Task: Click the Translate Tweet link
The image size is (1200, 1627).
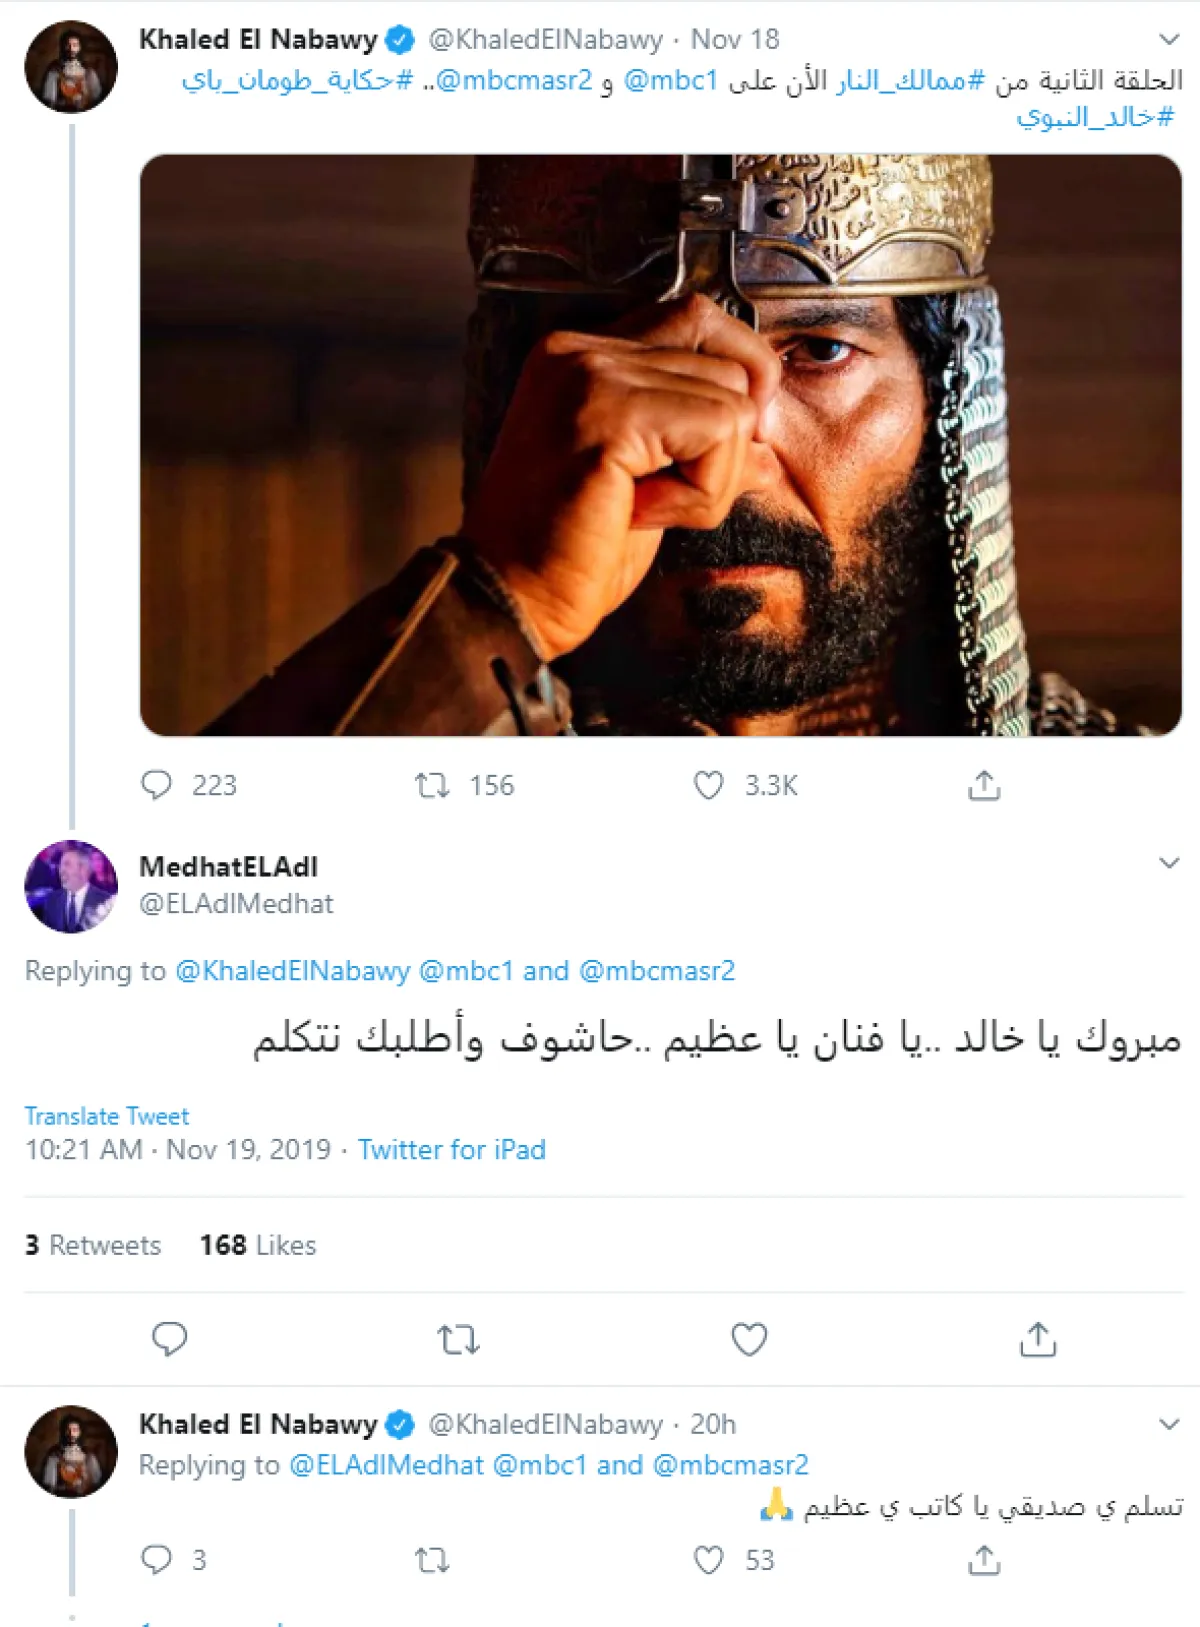Action: click(107, 1116)
